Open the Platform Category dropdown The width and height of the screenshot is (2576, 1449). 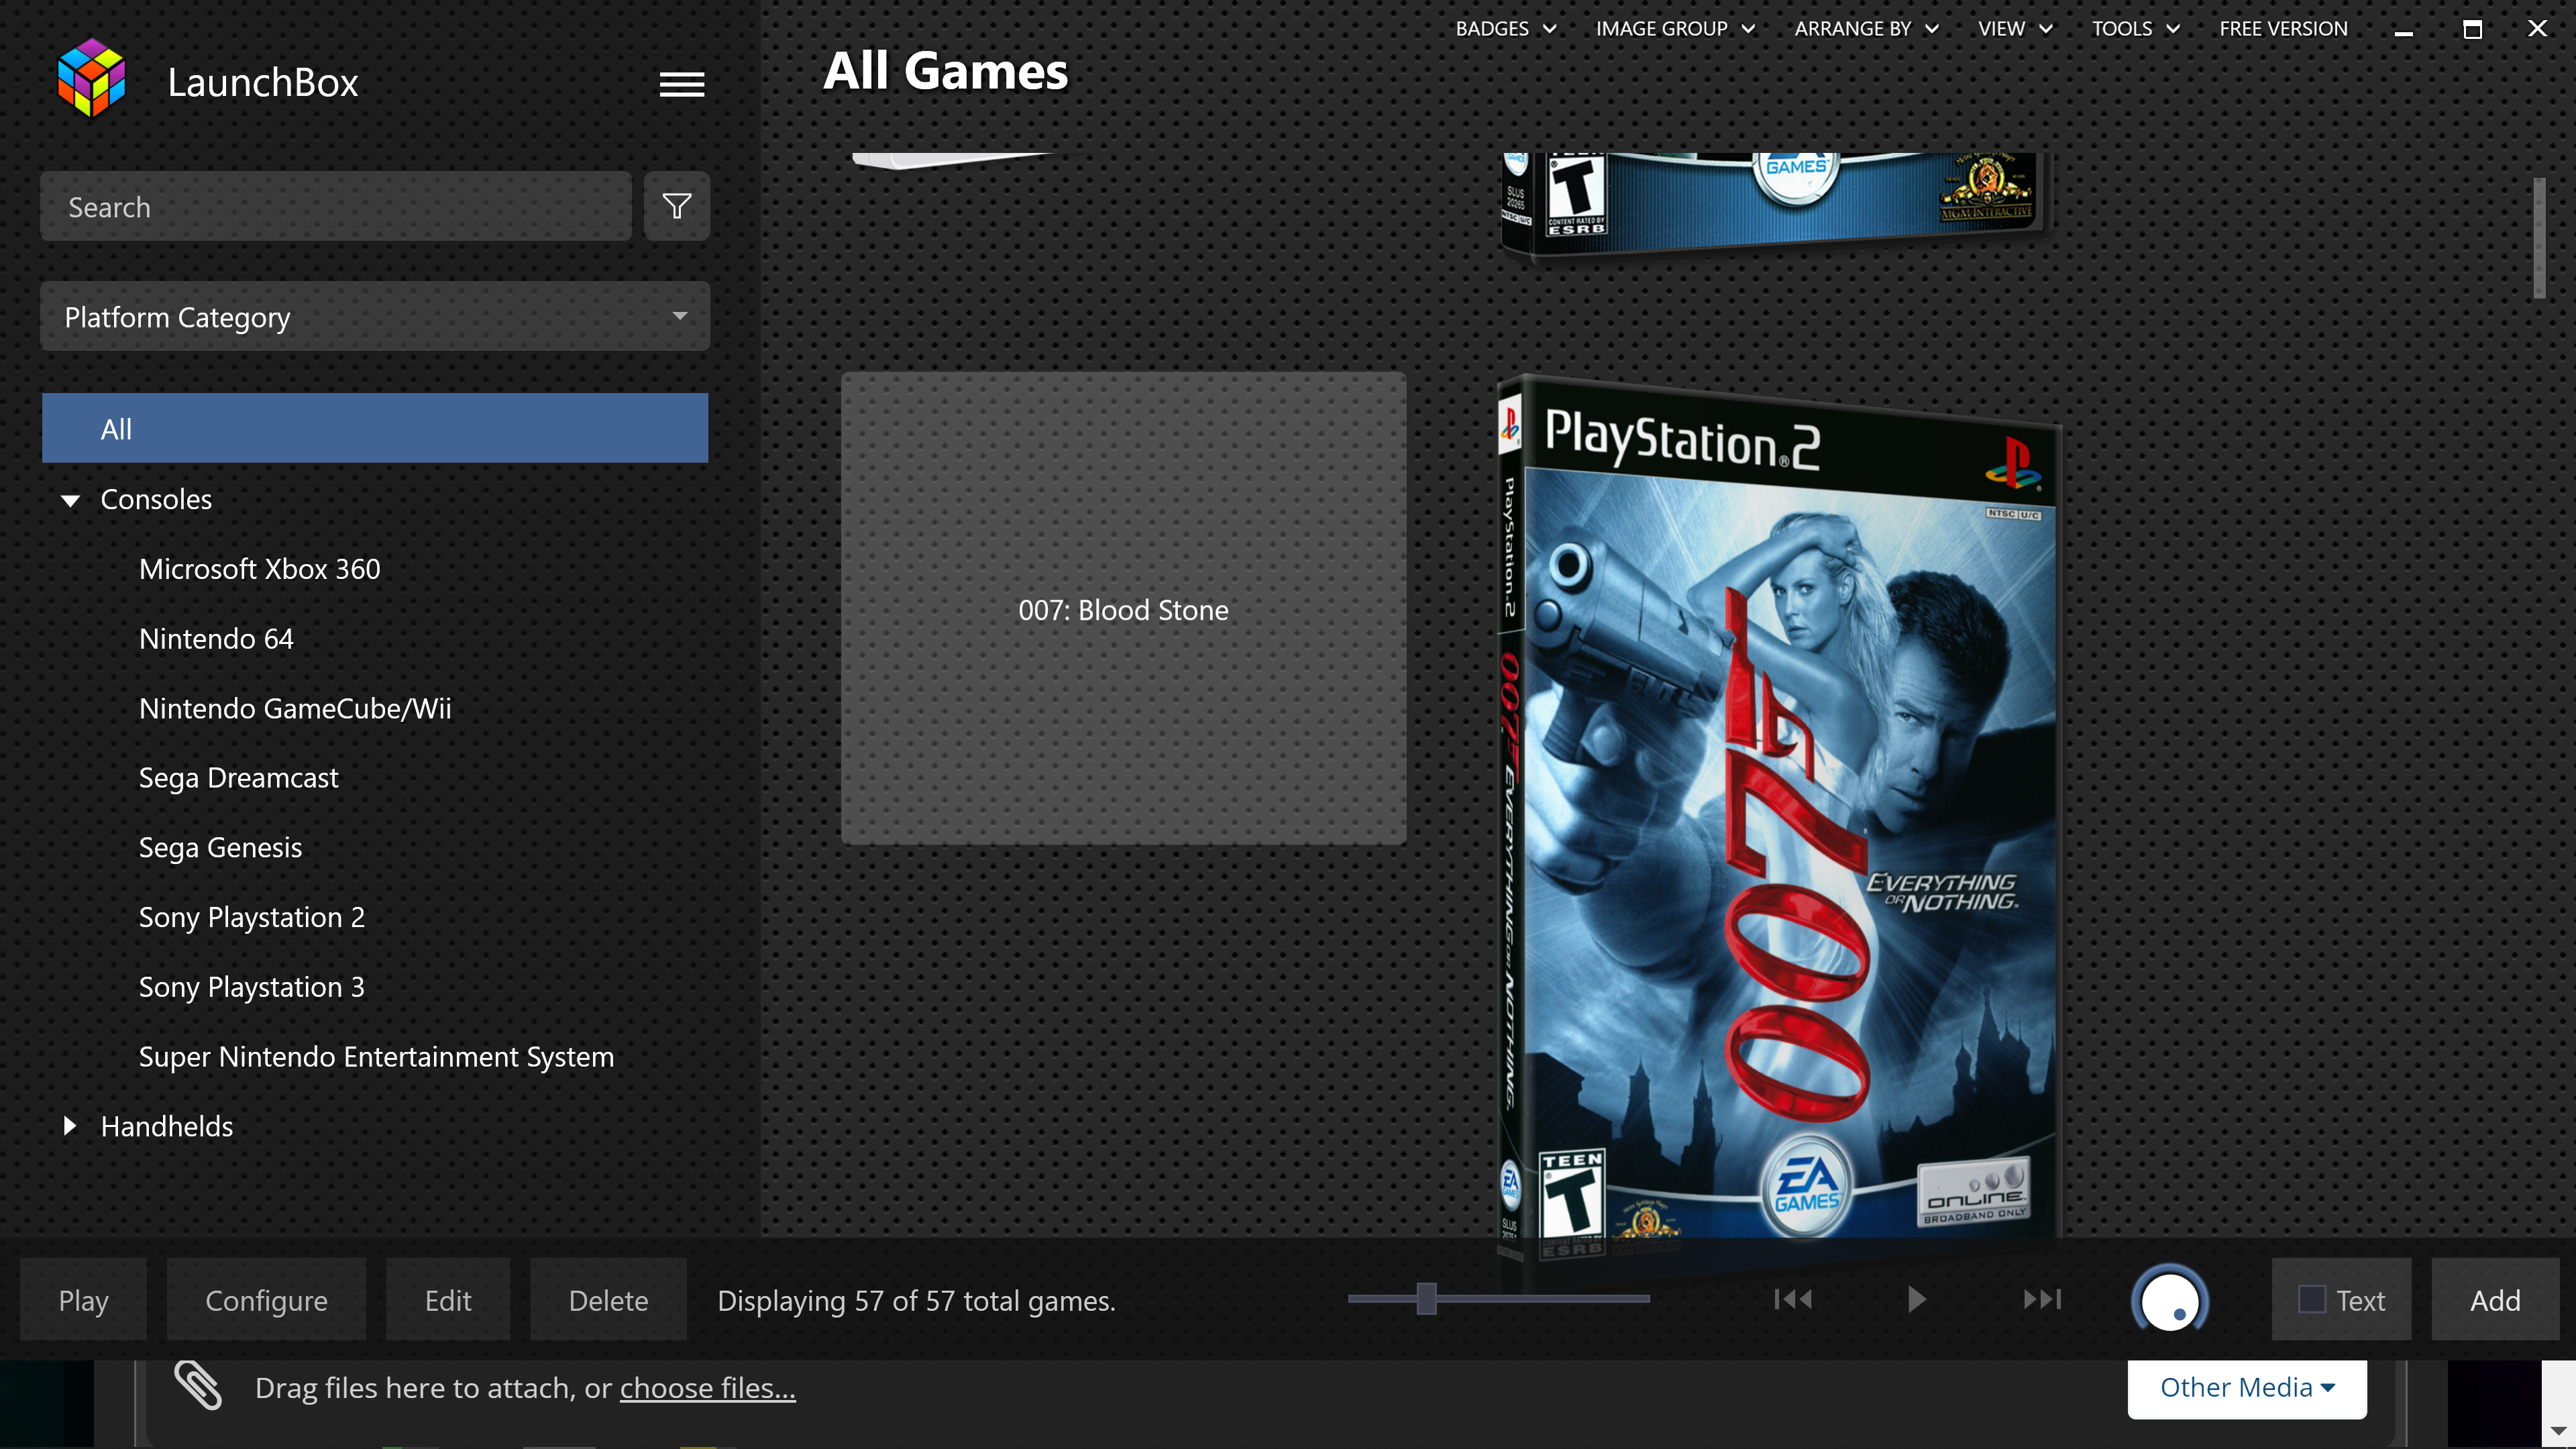[375, 316]
